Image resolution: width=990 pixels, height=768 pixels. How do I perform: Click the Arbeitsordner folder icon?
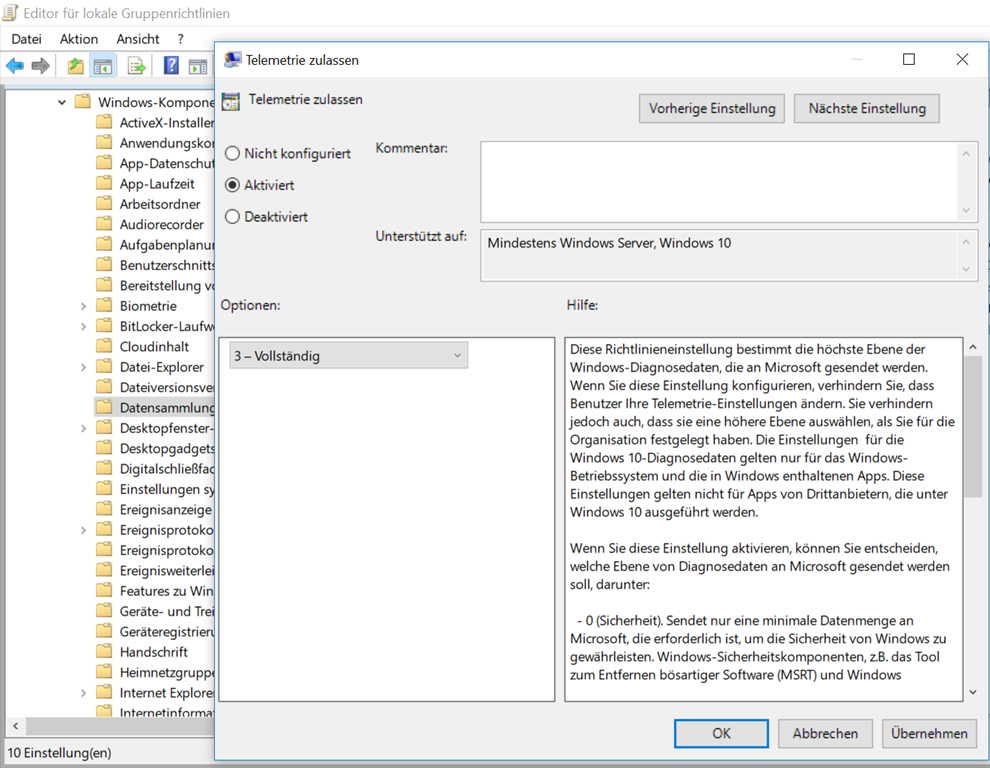[x=104, y=203]
